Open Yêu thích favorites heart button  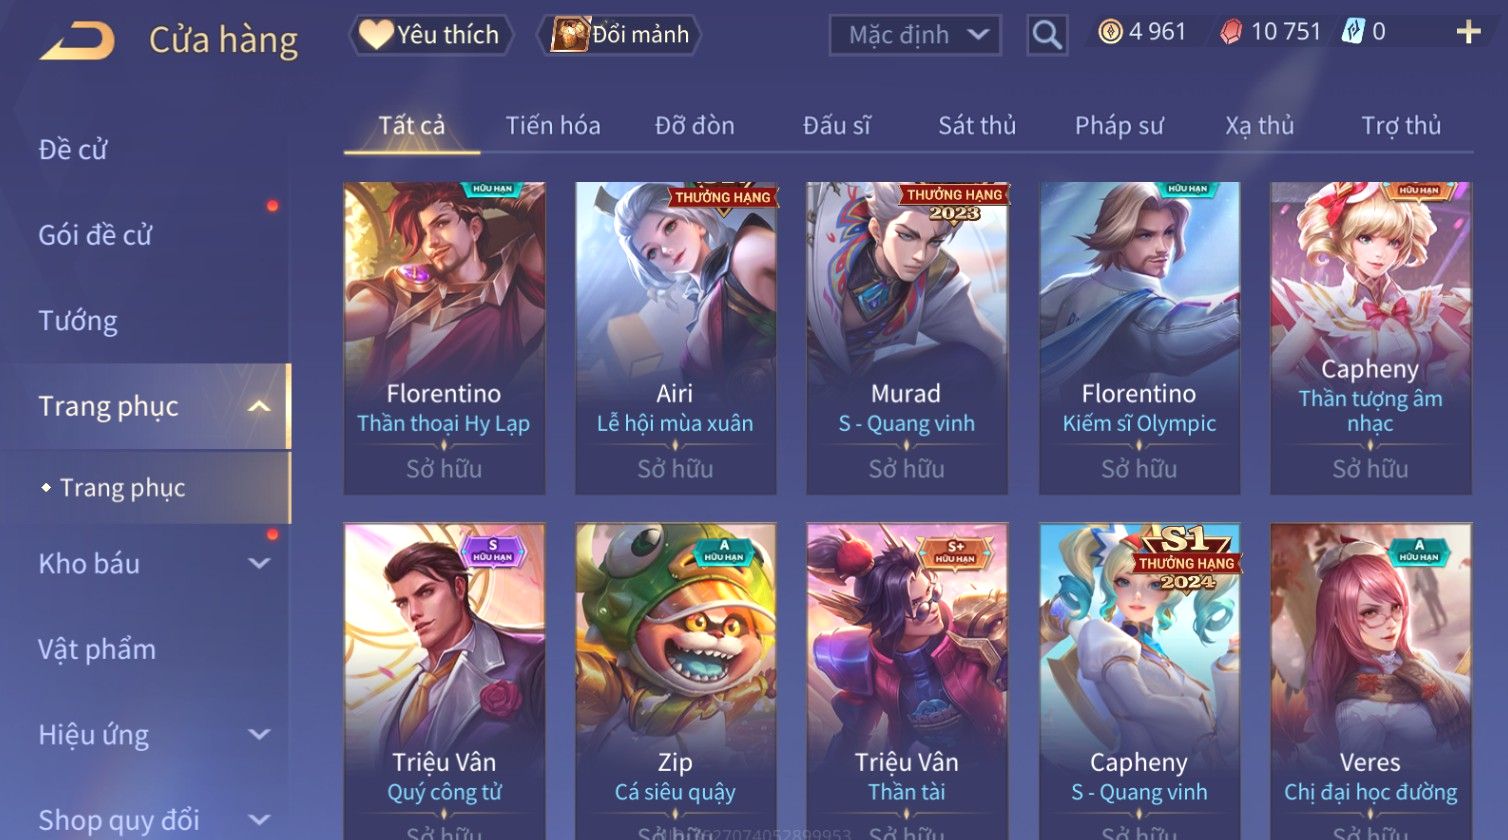(430, 35)
